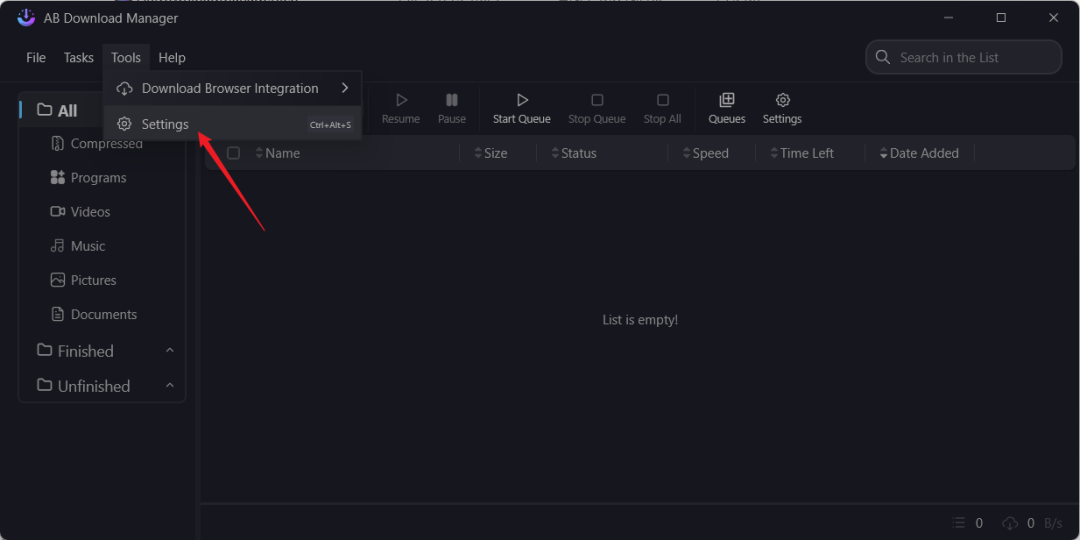This screenshot has height=540, width=1080.
Task: Click the cloud download icon in Tools menu
Action: coord(124,88)
